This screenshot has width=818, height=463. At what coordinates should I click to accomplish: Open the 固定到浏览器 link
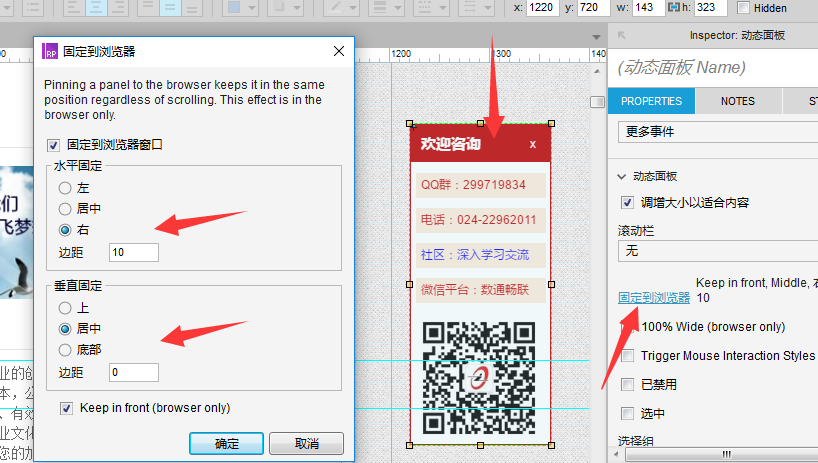(654, 297)
